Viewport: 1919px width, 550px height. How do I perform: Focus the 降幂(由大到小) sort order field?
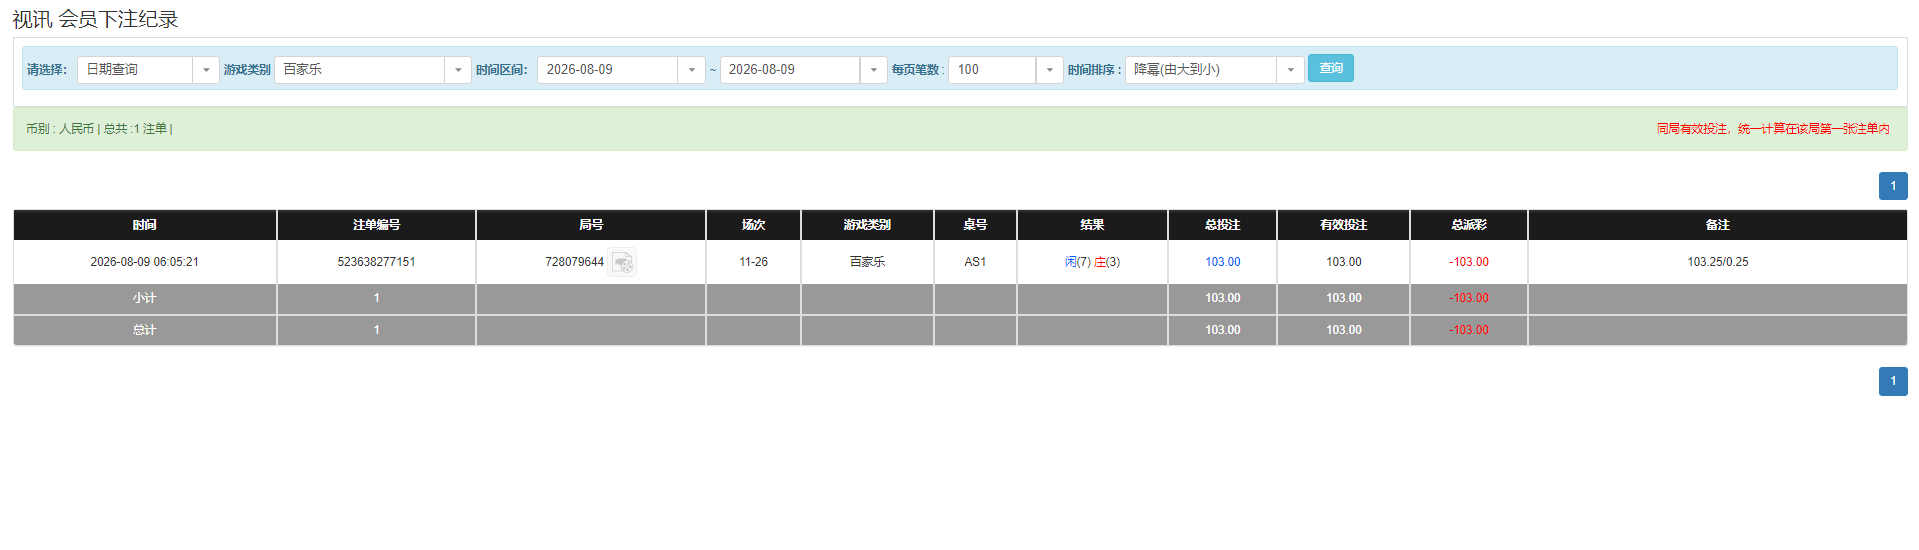point(1201,70)
